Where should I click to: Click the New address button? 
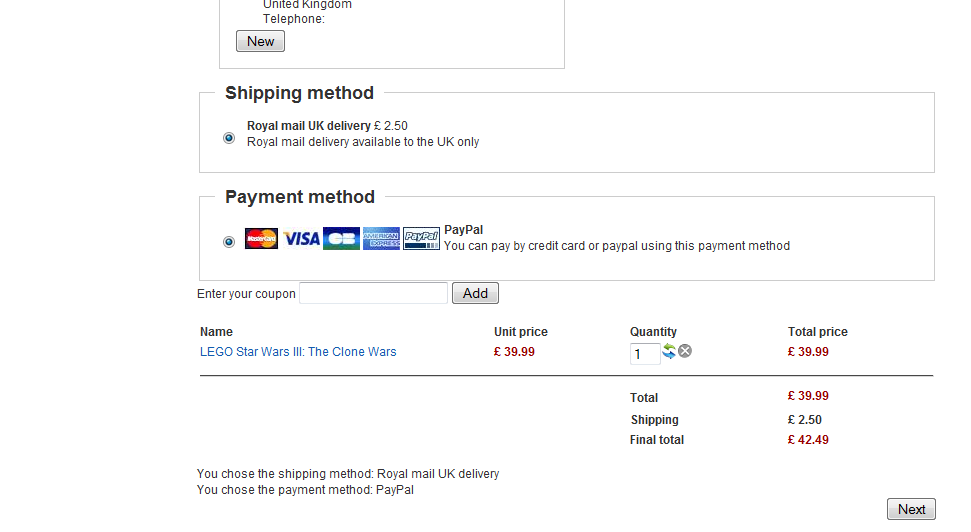pyautogui.click(x=260, y=41)
